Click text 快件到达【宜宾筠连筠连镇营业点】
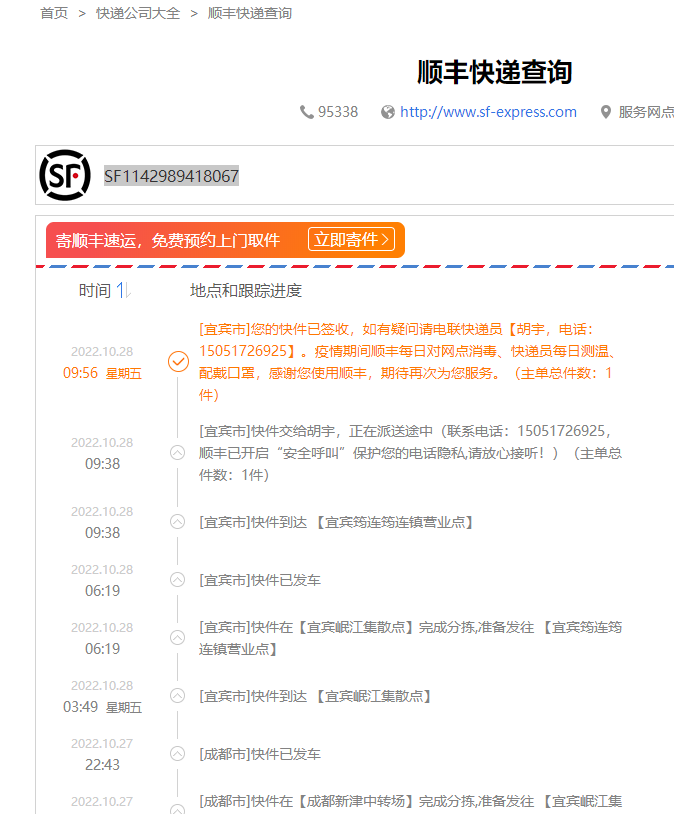The width and height of the screenshot is (674, 814). (336, 522)
